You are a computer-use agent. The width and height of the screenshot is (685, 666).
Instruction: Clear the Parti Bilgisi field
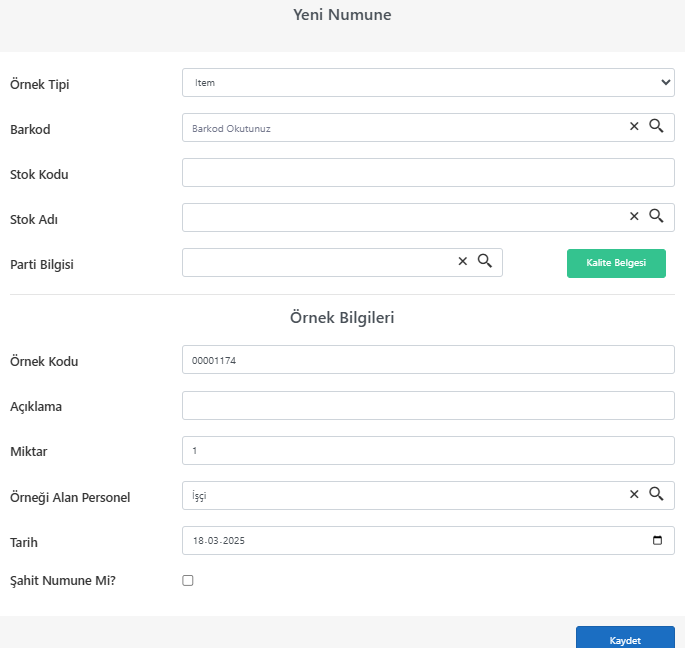pyautogui.click(x=463, y=261)
